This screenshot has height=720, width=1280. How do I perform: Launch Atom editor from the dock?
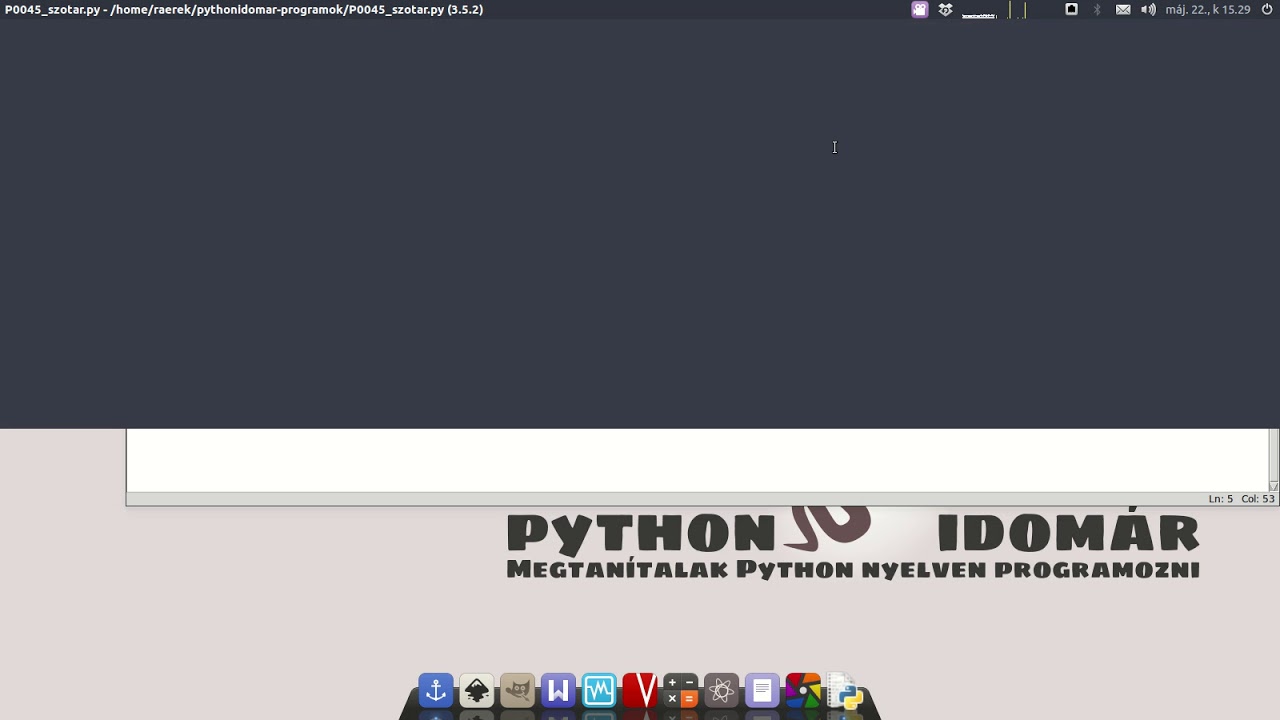tap(721, 690)
